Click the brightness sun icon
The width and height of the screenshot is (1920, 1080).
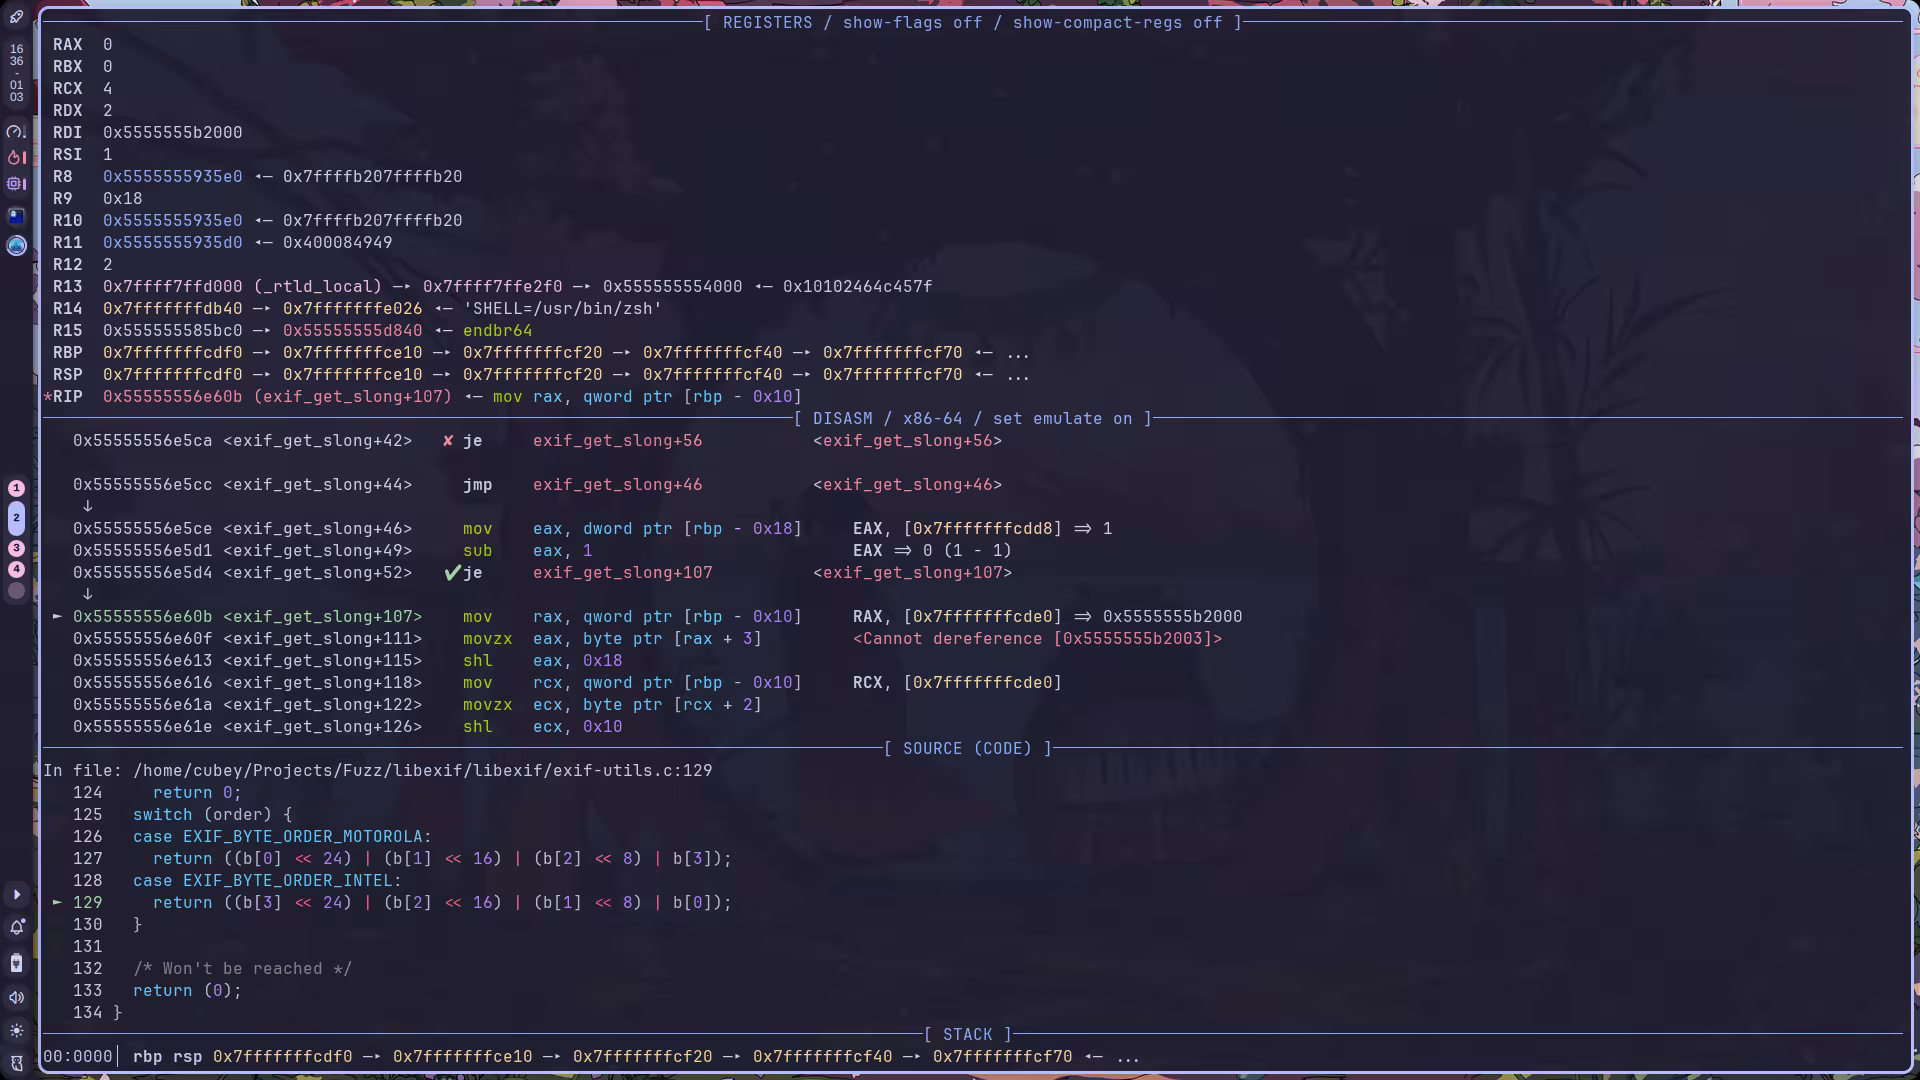point(16,1030)
